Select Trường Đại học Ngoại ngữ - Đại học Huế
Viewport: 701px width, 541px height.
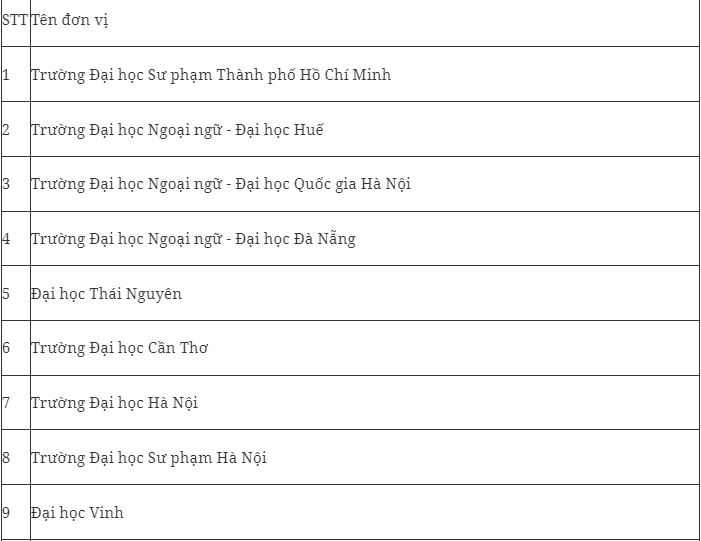177,130
